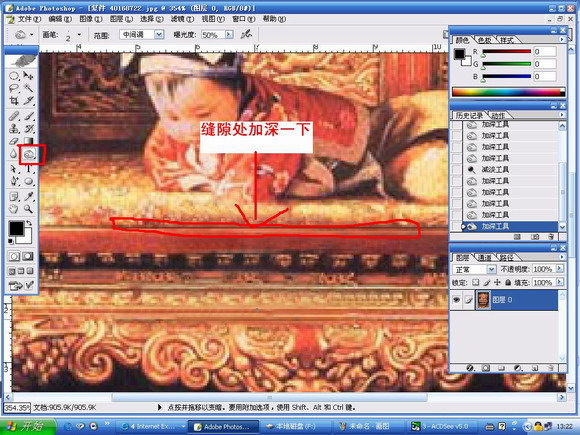Image resolution: width=580 pixels, height=435 pixels.
Task: Open 曝光度 exposure slider arrow
Action: 229,35
